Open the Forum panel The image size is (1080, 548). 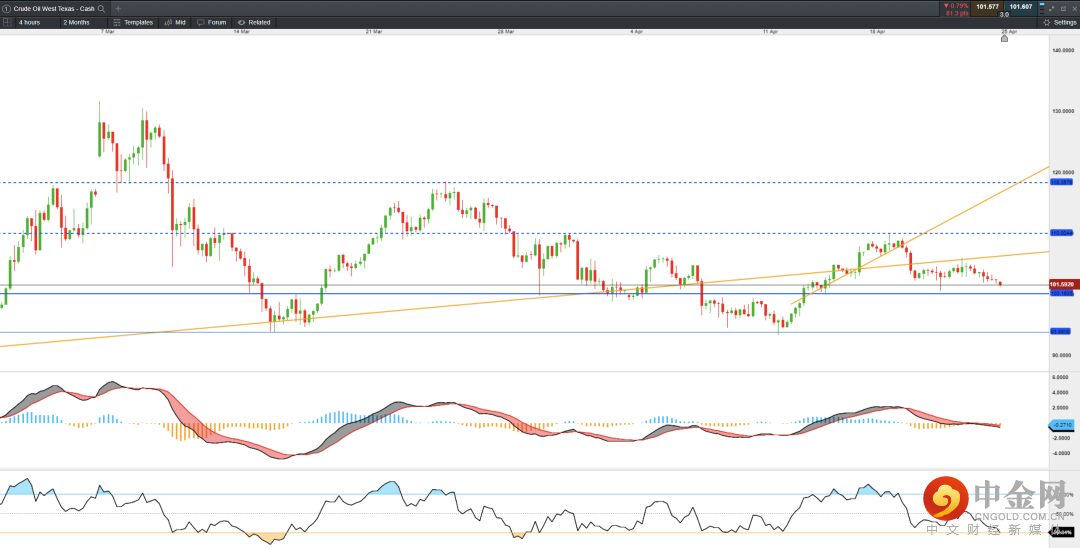pyautogui.click(x=211, y=22)
